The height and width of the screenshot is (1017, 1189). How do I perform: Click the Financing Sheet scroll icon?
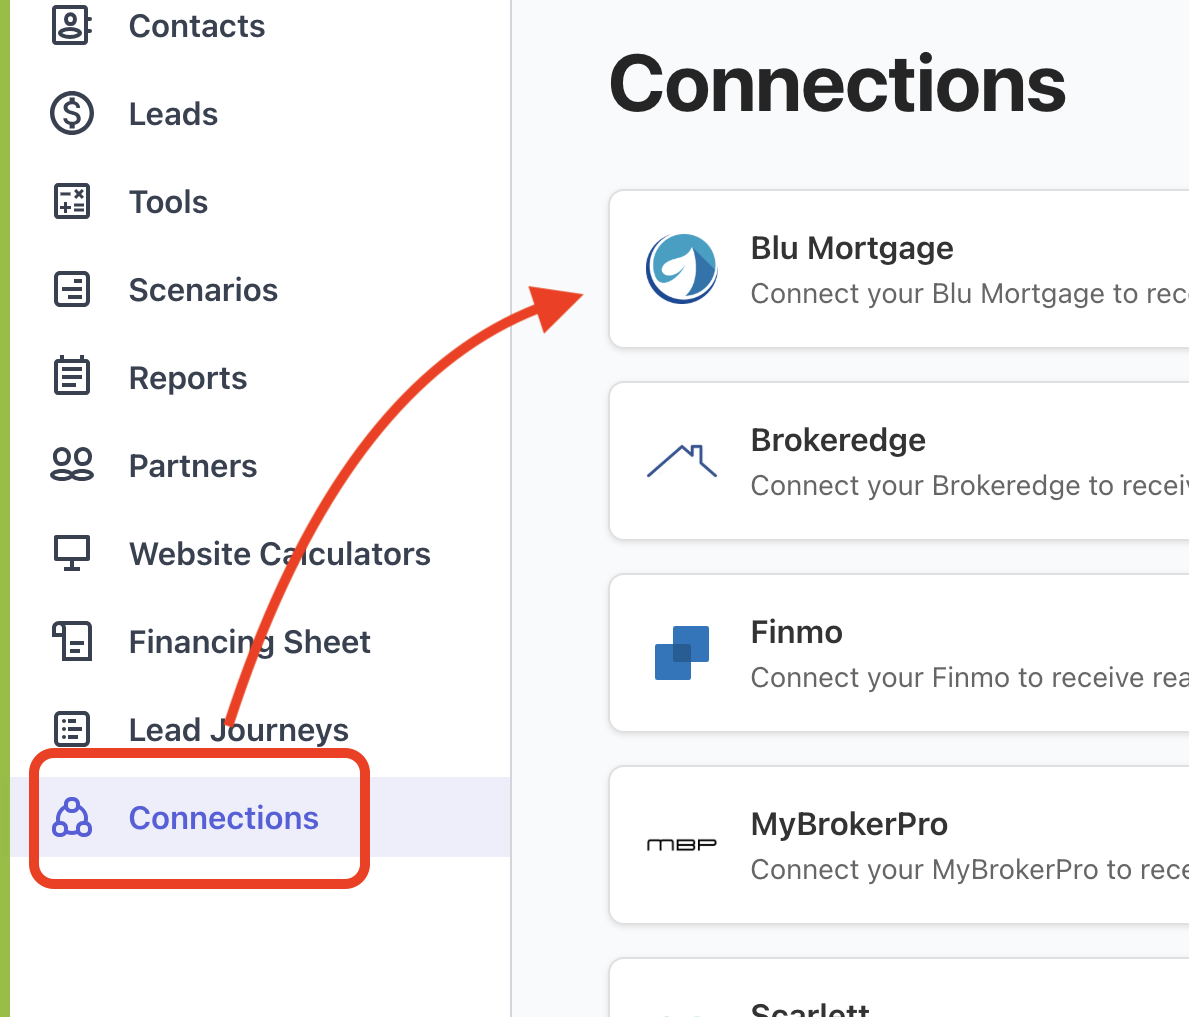72,642
